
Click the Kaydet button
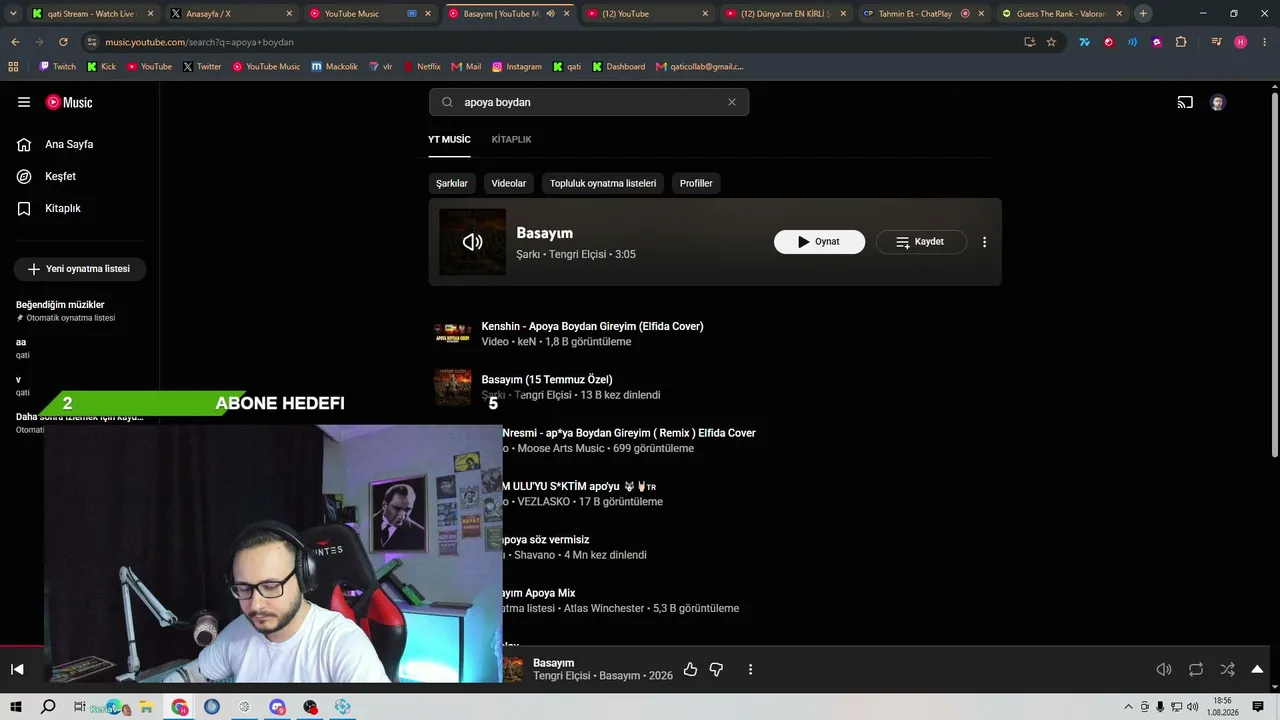(921, 242)
